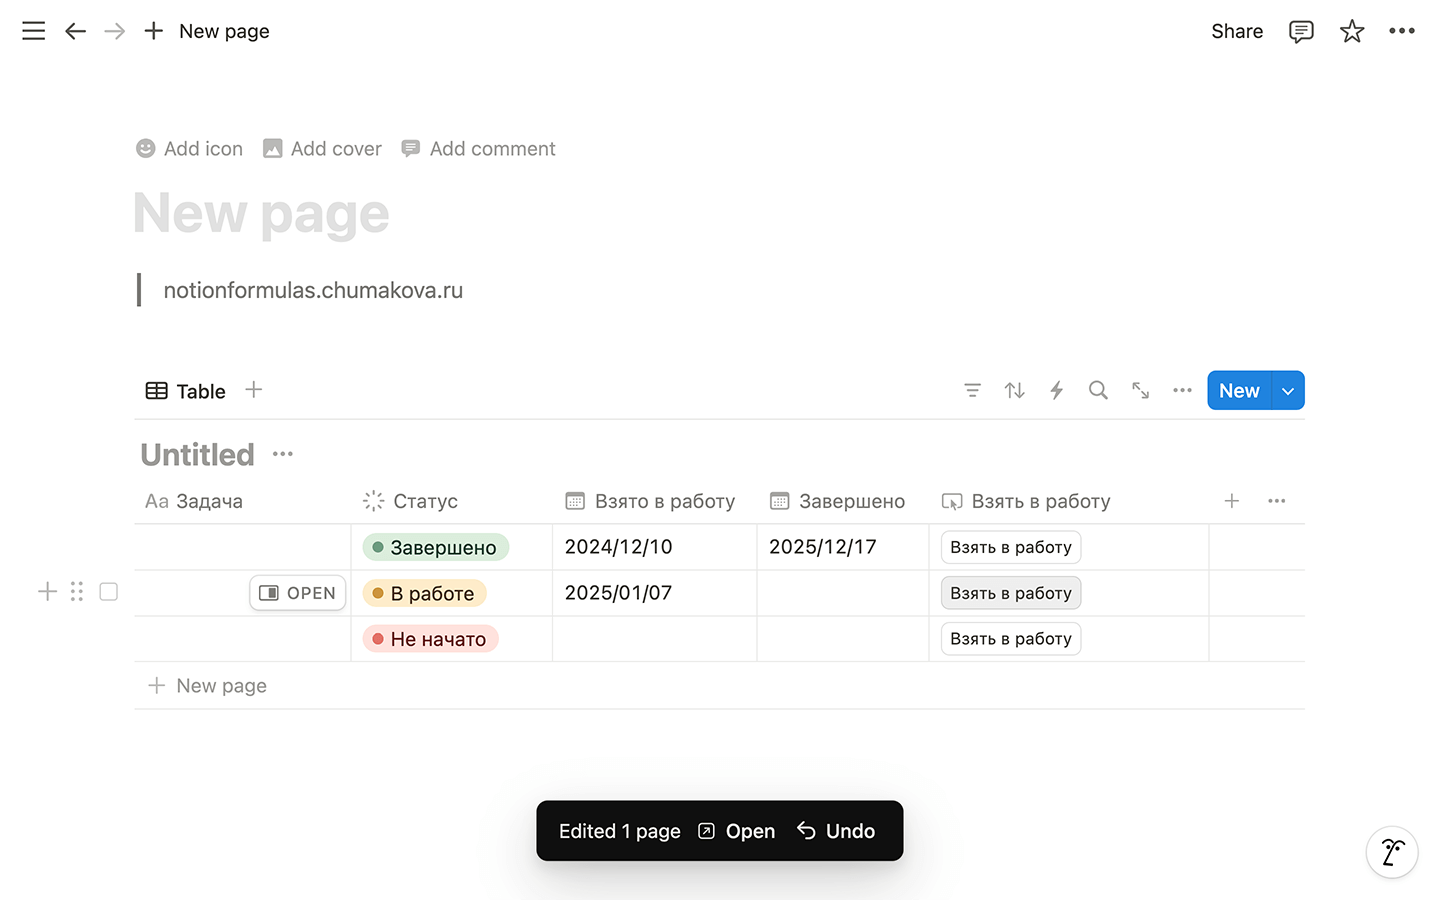This screenshot has width=1440, height=900.
Task: Click the New page title placeholder
Action: (x=261, y=213)
